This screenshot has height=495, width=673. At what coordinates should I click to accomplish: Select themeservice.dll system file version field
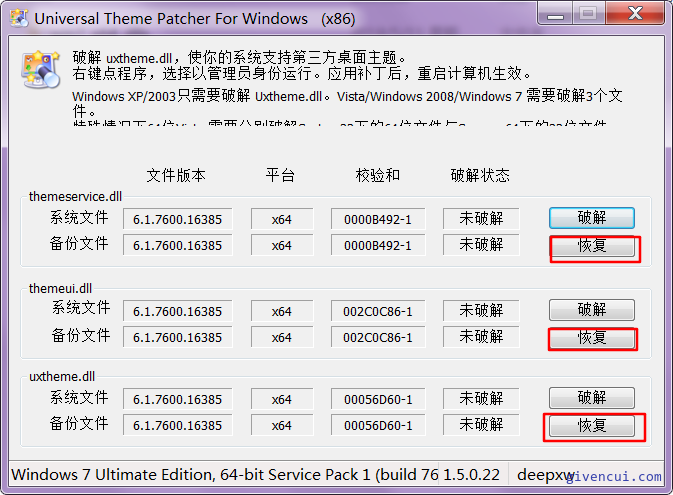(178, 219)
